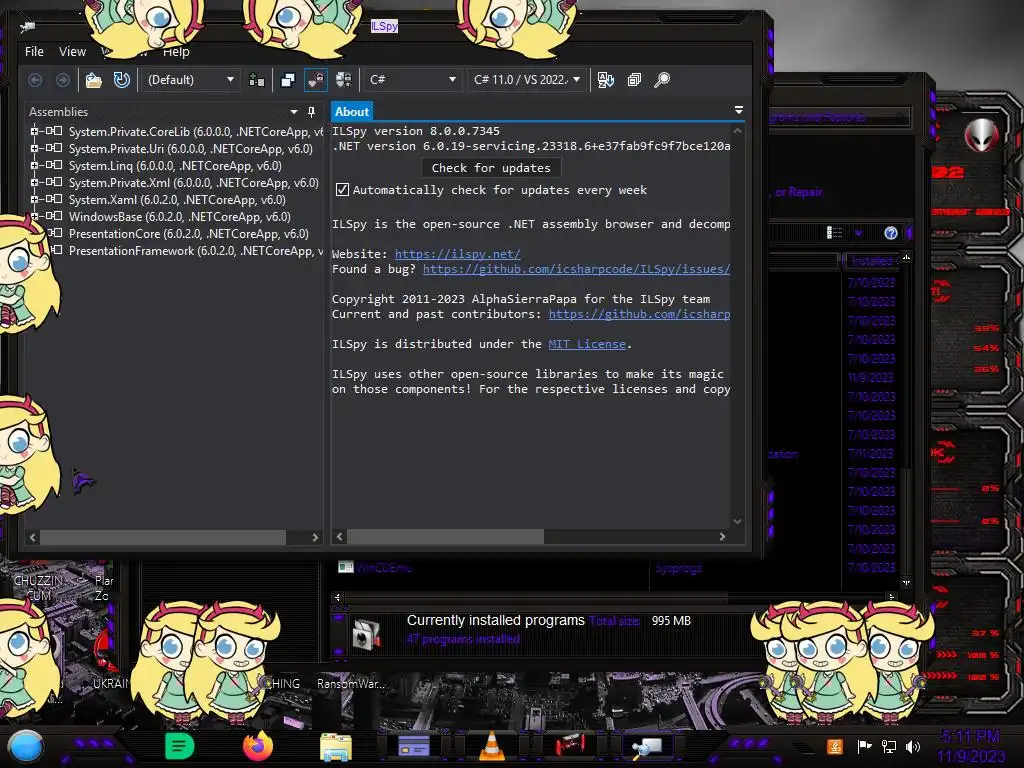
Task: Open Firefox from the taskbar
Action: 258,746
